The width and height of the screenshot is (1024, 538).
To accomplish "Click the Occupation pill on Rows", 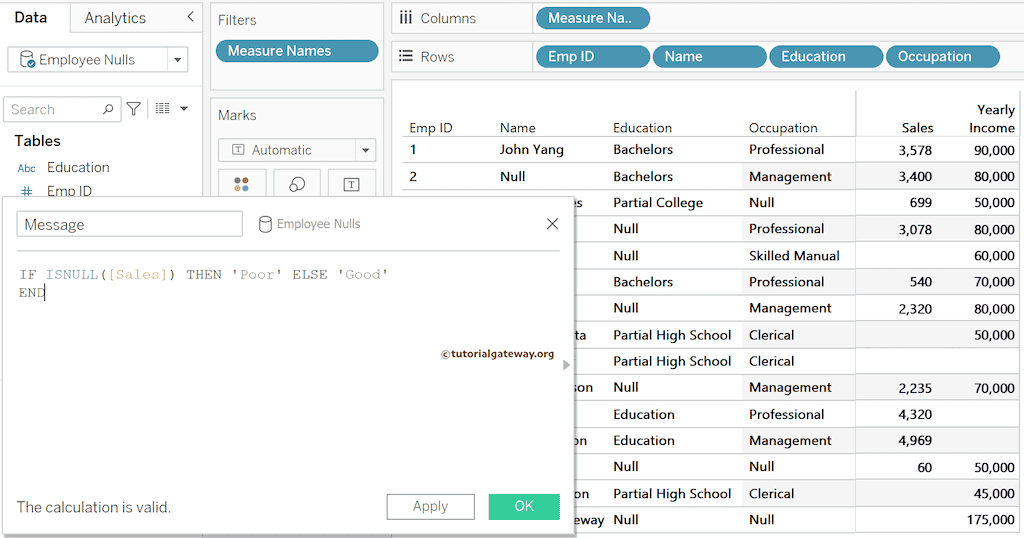I will (x=943, y=57).
